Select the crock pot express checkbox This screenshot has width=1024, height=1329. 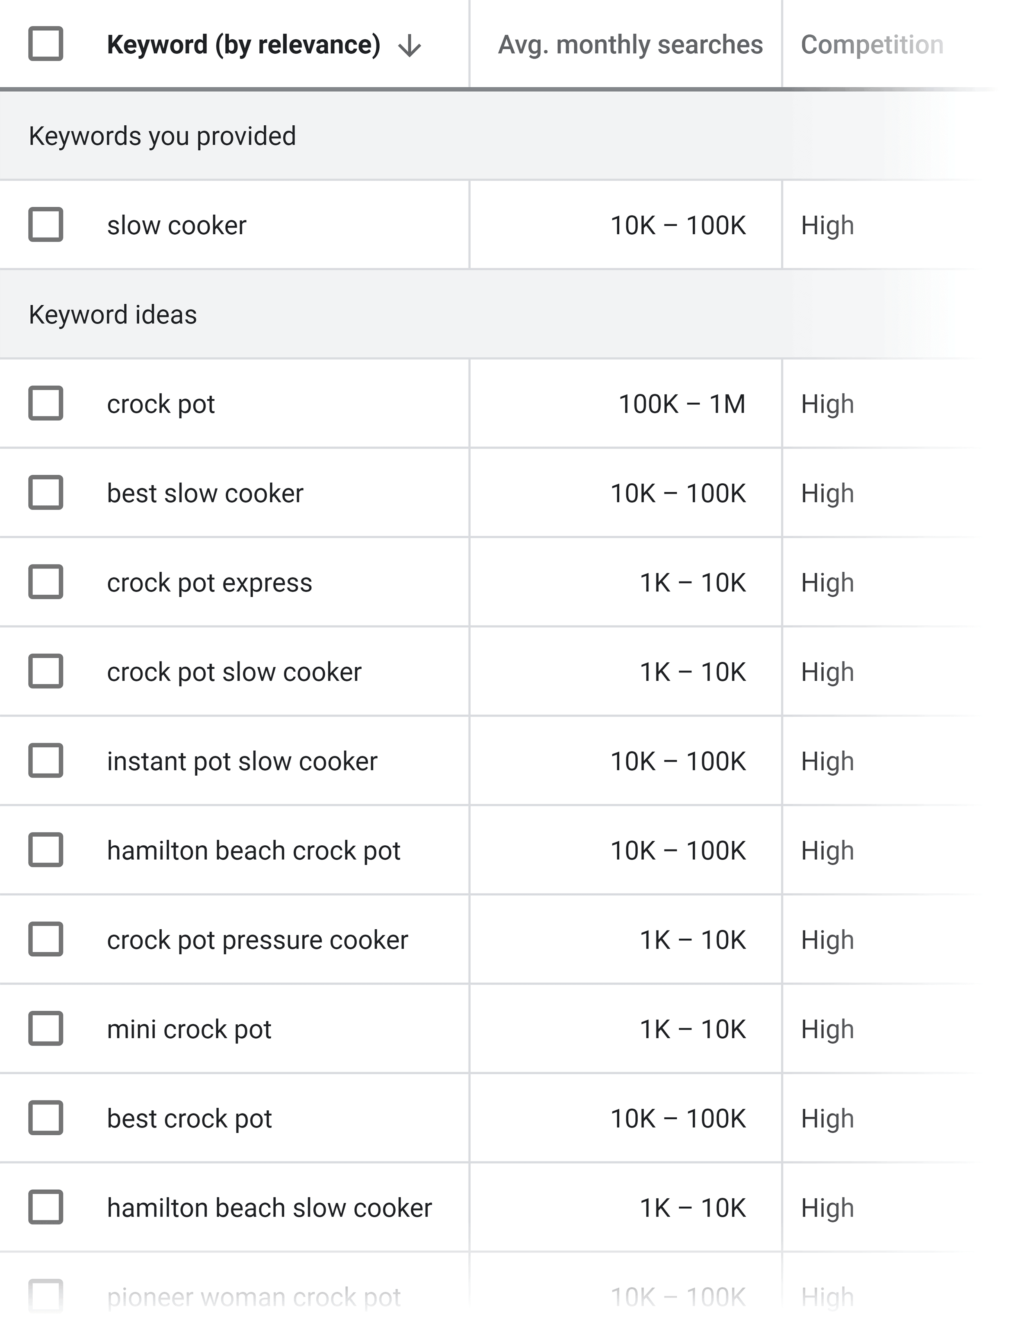tap(46, 582)
